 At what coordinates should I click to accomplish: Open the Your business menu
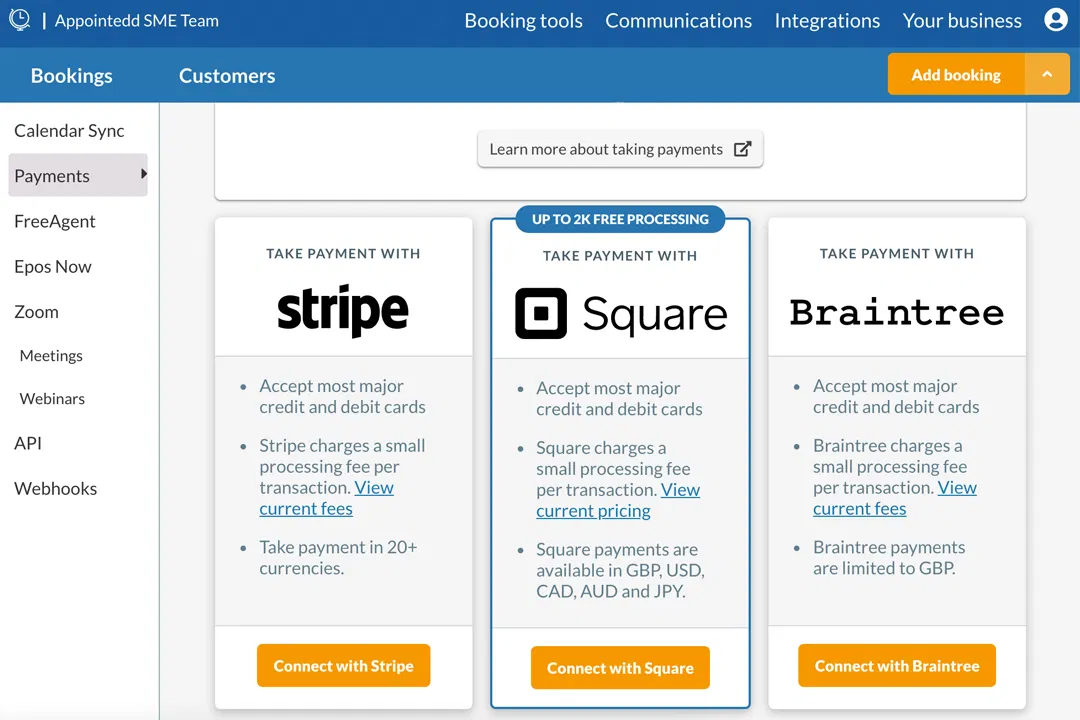[x=962, y=21]
